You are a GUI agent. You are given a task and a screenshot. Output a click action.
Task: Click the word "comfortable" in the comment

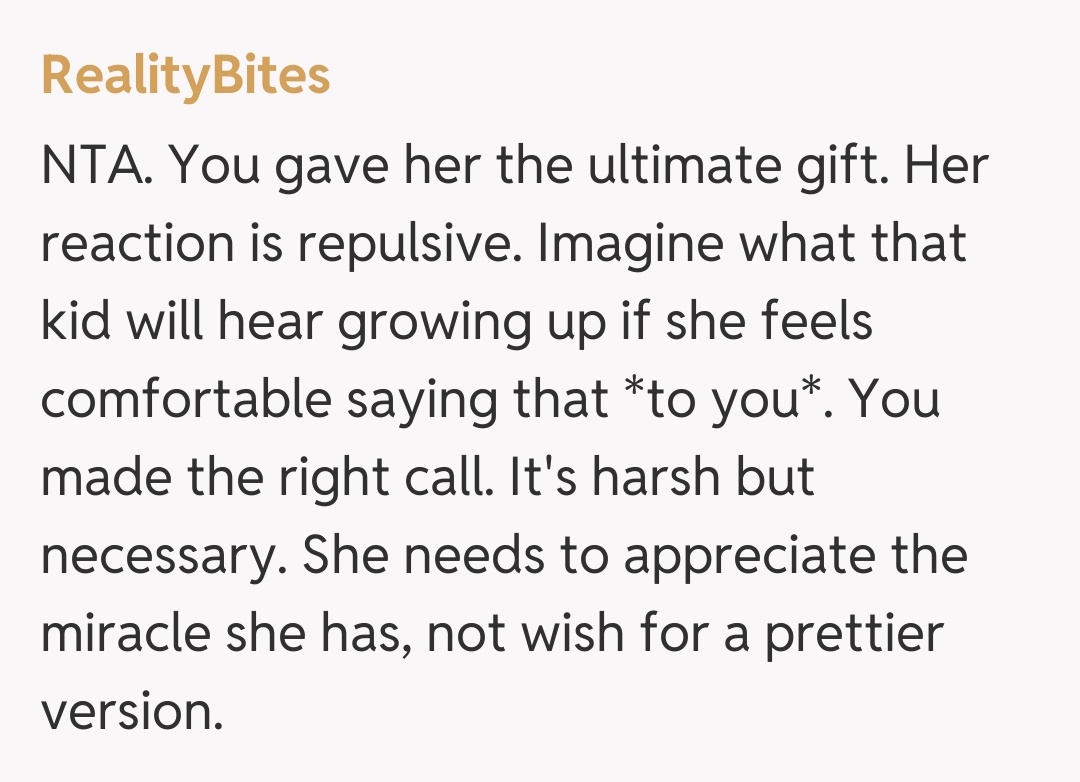[186, 400]
